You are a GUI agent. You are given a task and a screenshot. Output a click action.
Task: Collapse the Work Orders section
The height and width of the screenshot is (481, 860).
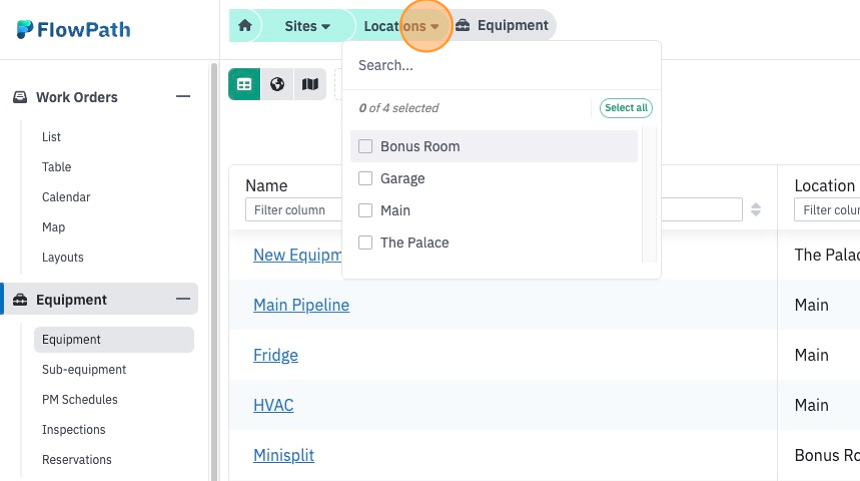183,97
